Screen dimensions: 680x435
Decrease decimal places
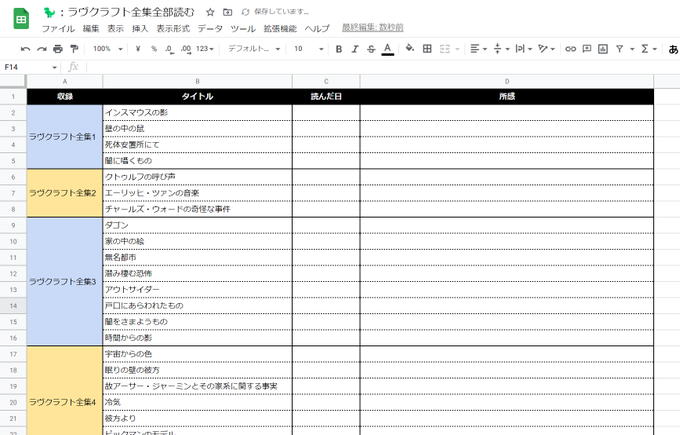point(170,49)
